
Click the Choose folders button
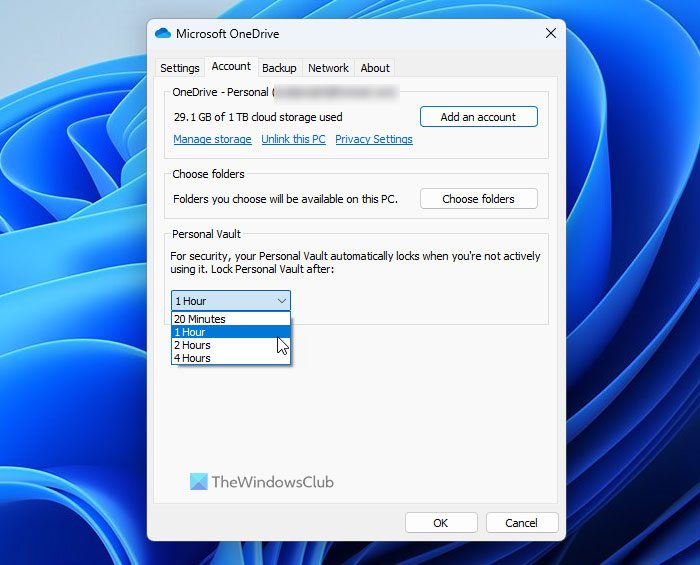(x=479, y=199)
